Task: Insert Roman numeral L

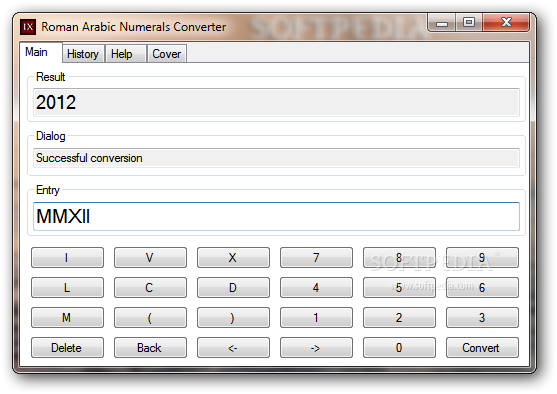Action: click(67, 287)
